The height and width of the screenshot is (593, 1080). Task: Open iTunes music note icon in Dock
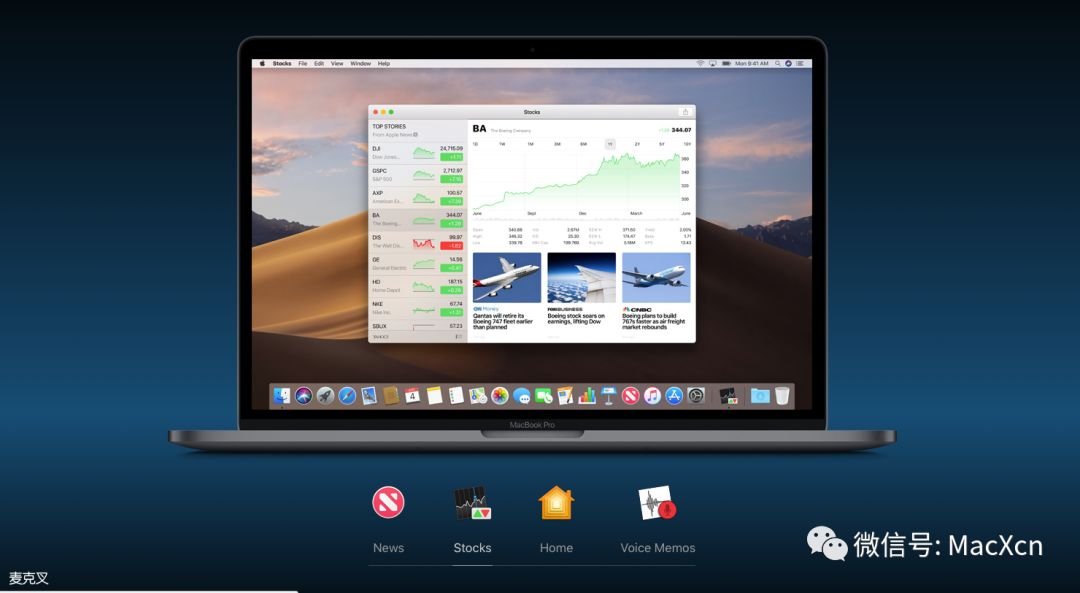point(652,395)
